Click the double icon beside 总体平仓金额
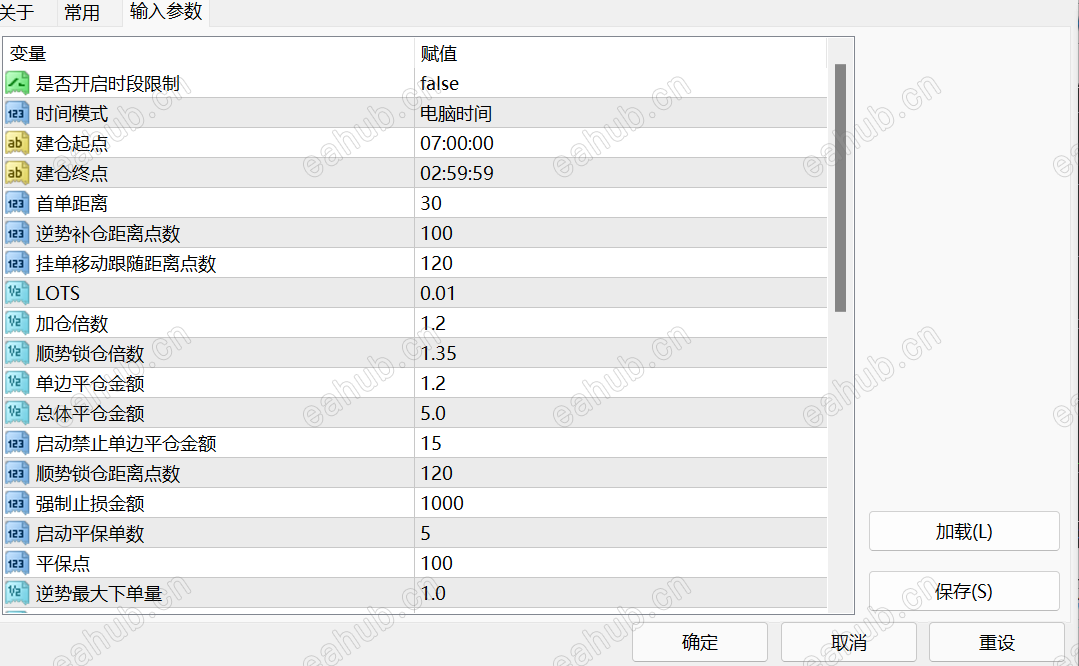1079x666 pixels. pos(17,413)
